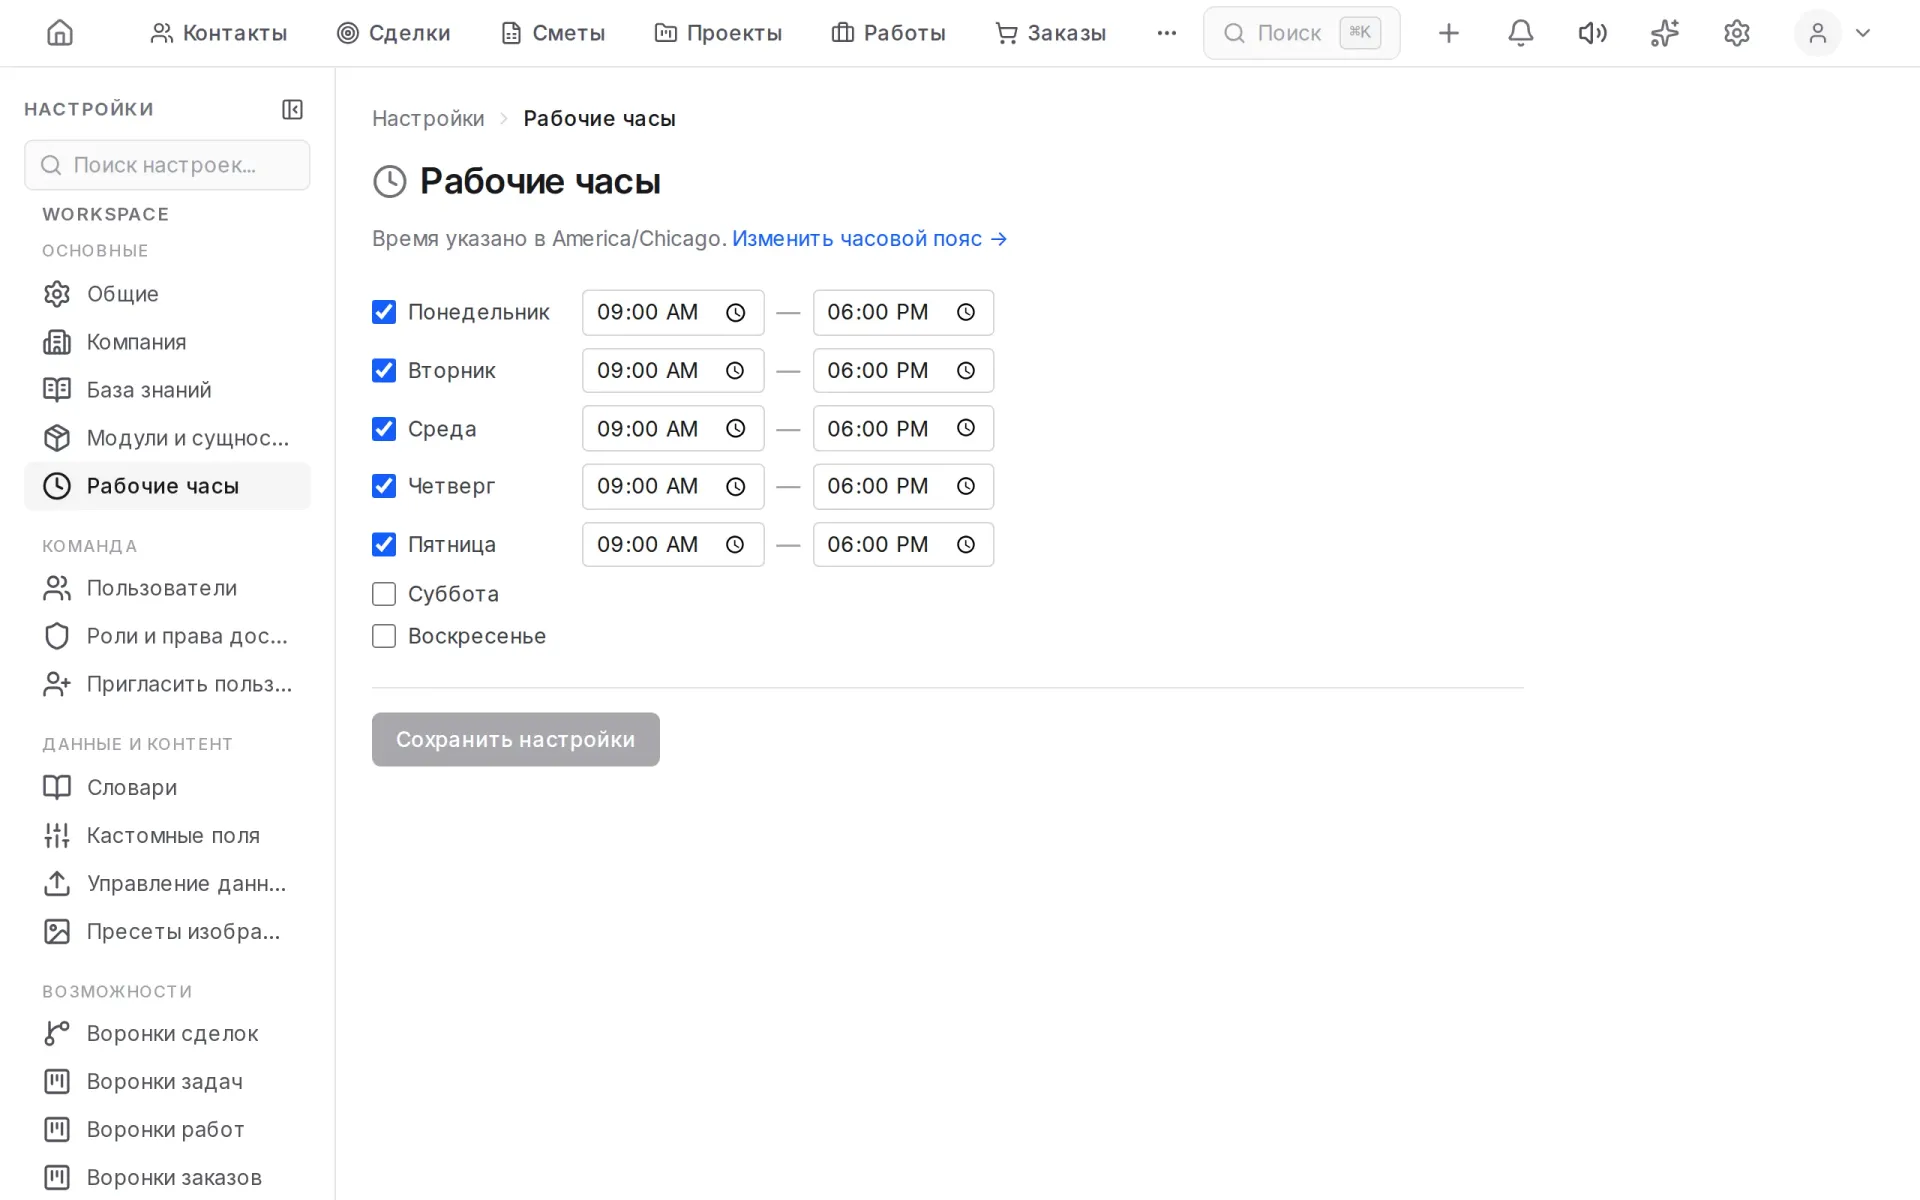Click the global Поиск search box

click(1301, 33)
